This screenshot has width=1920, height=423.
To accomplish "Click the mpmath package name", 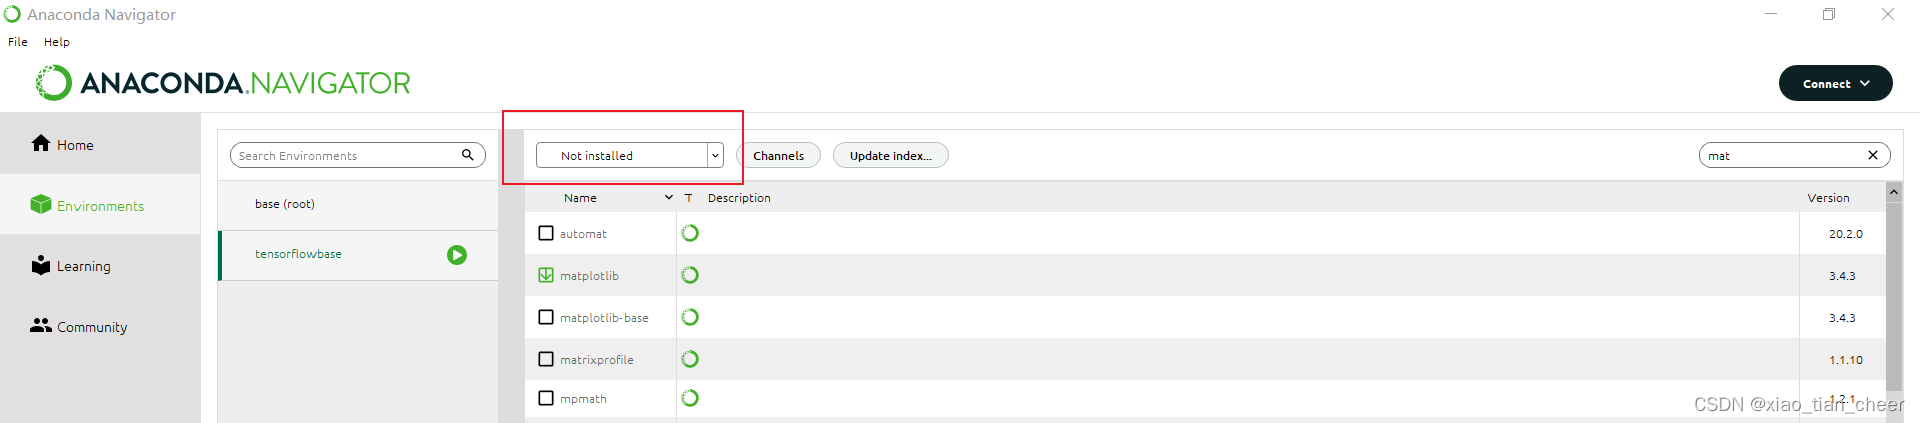I will click(583, 399).
